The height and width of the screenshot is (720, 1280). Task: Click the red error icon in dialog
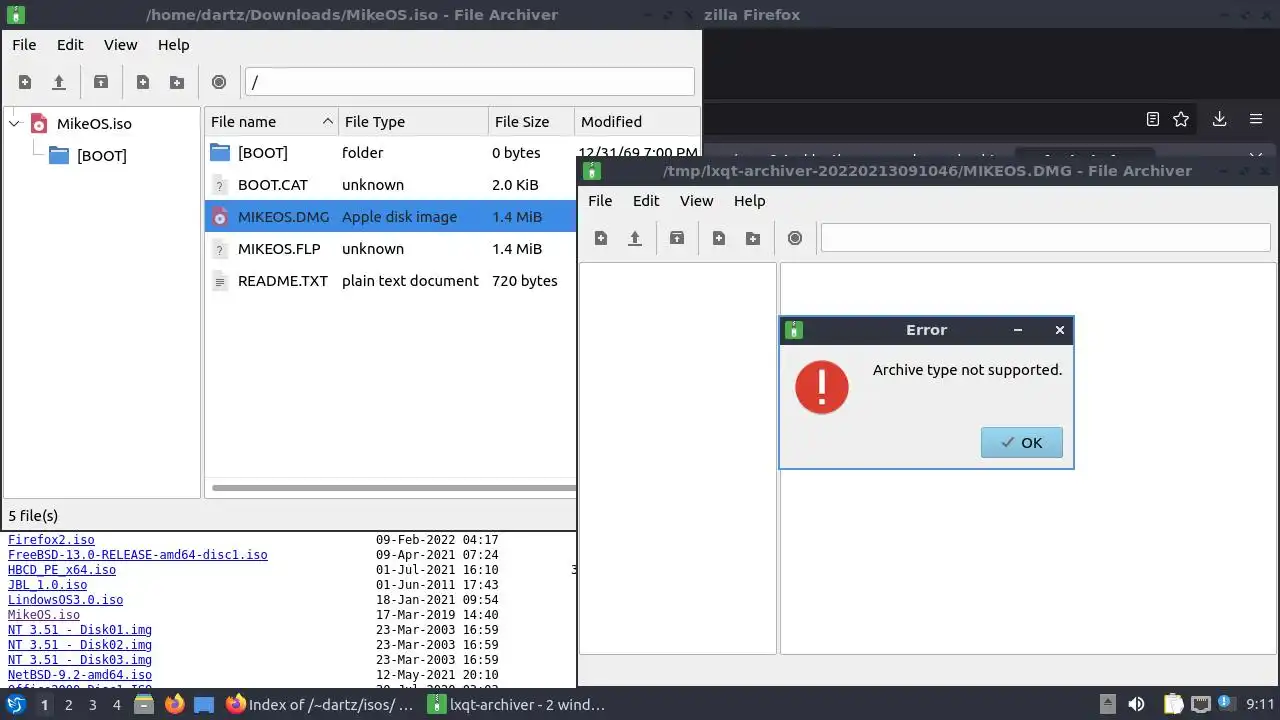coord(822,387)
